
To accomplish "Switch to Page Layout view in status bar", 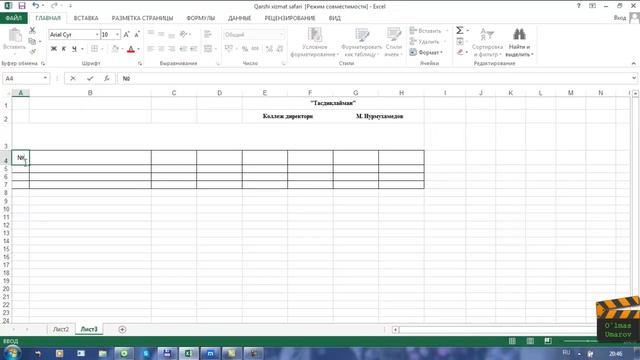I will pos(530,341).
